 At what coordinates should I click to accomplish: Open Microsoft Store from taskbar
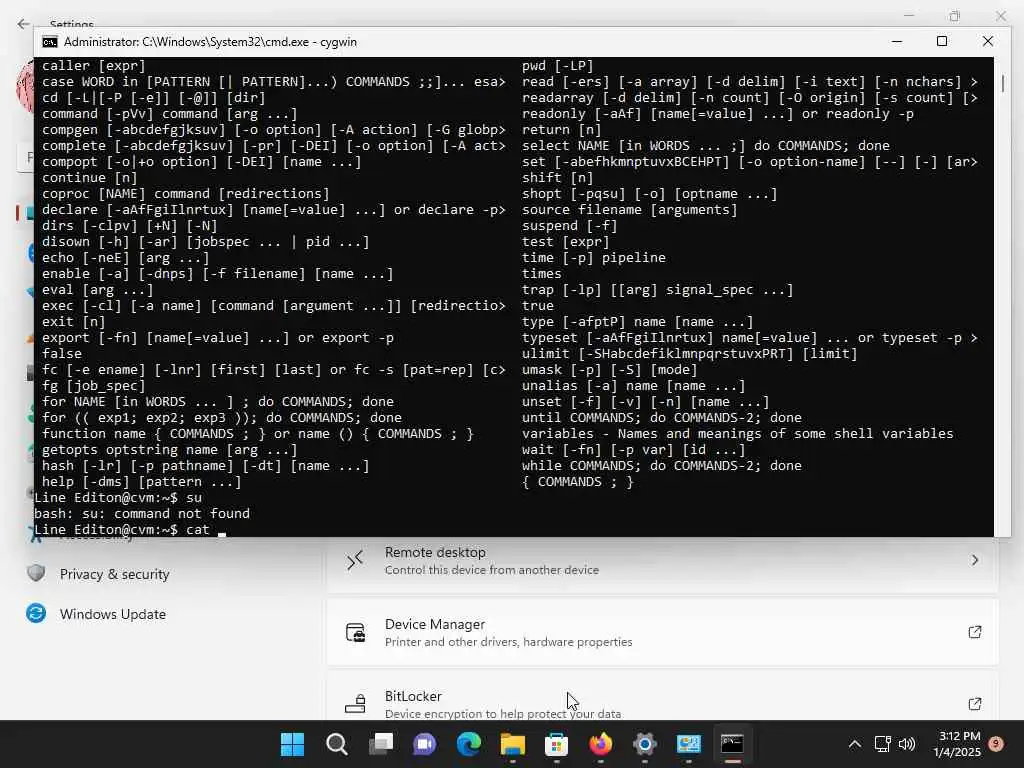[x=556, y=744]
